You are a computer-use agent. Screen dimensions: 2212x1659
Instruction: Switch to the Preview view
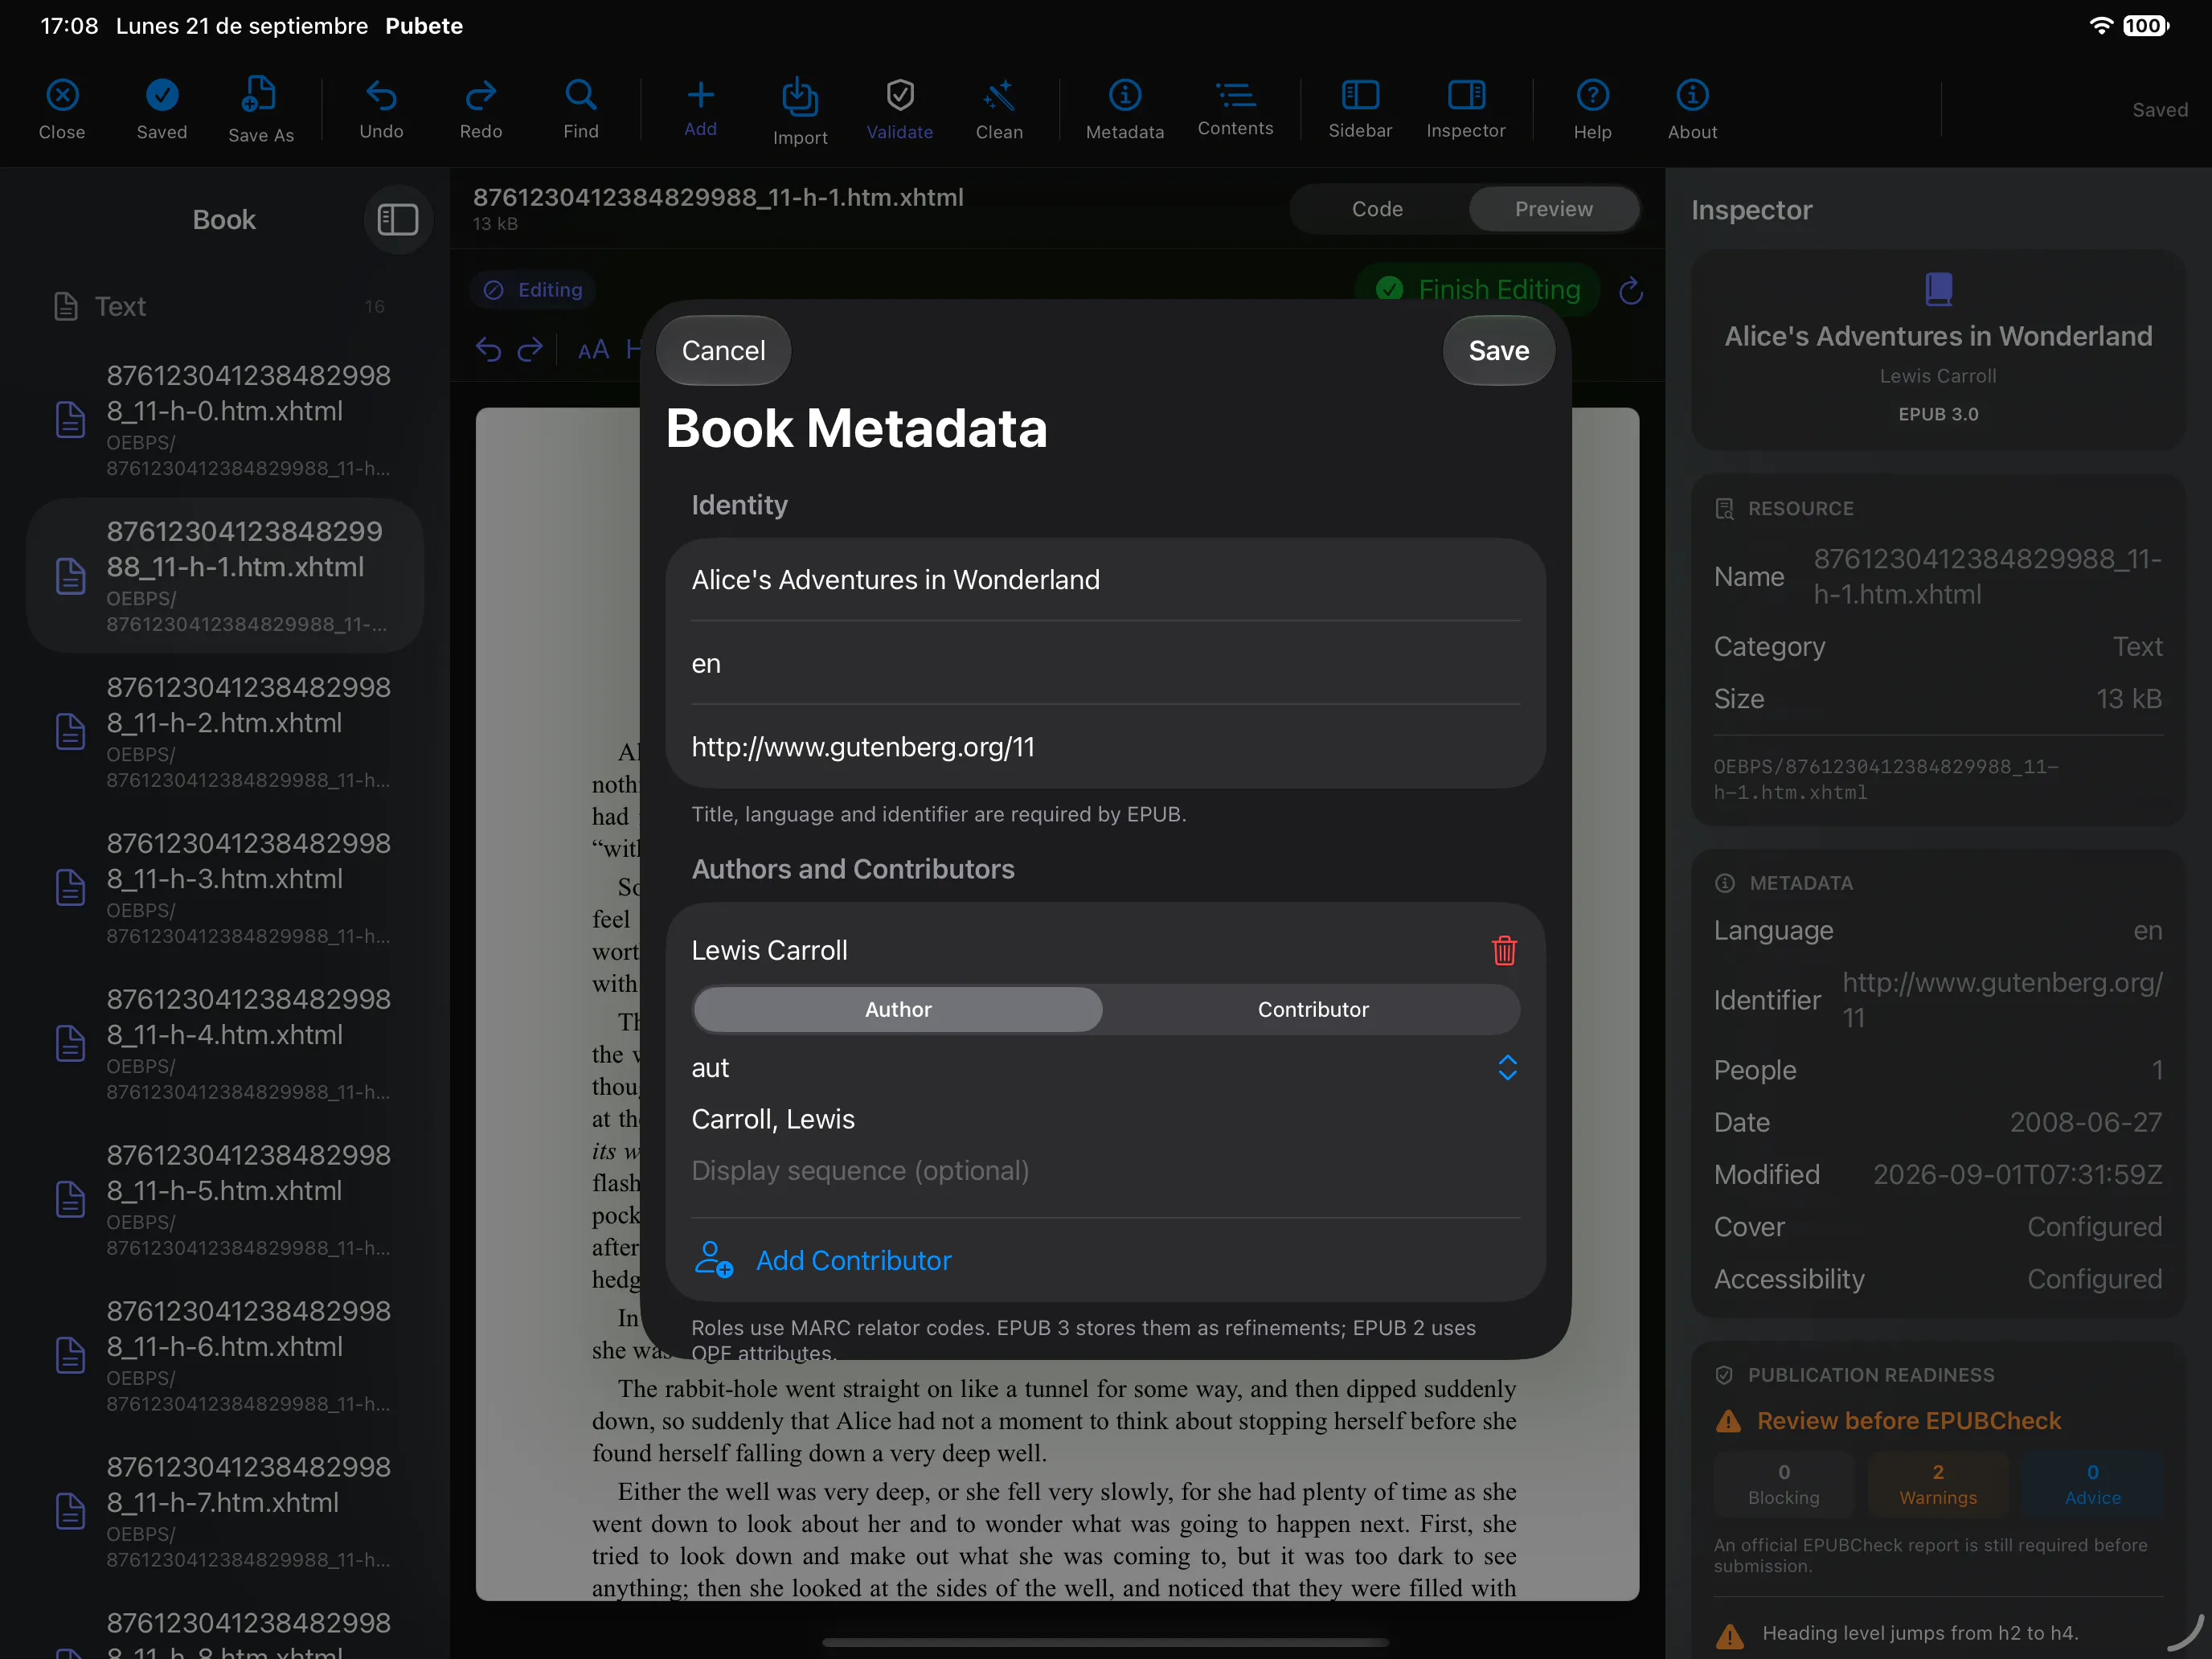tap(1553, 209)
